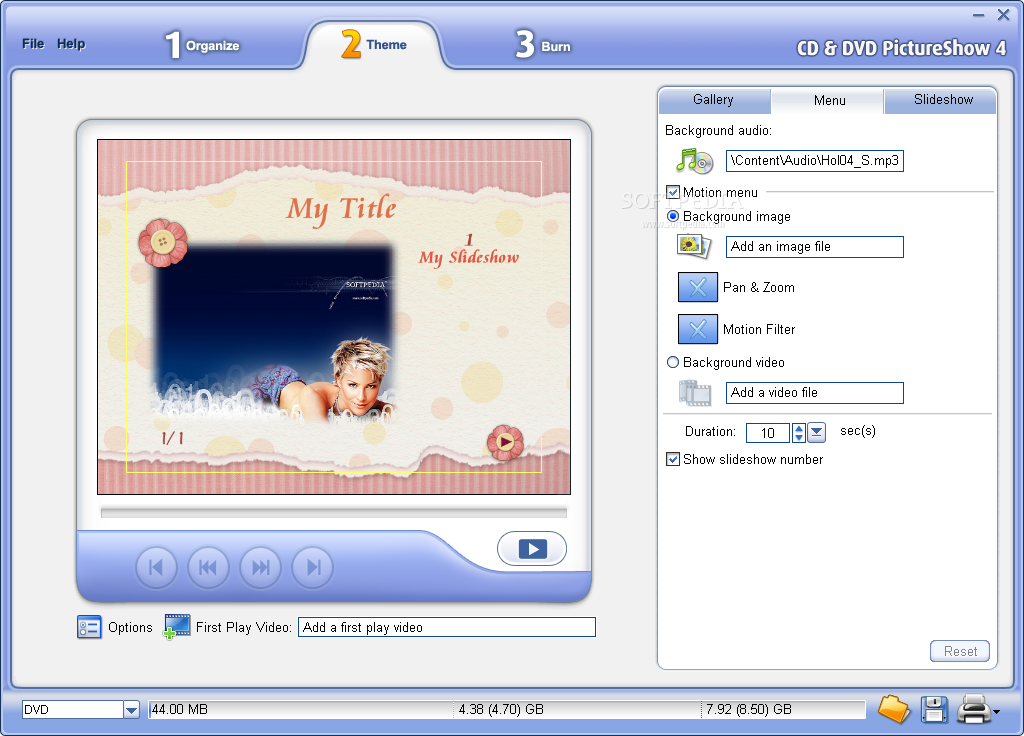1024x736 pixels.
Task: Click the Pan & Zoom icon button
Action: pyautogui.click(x=697, y=287)
